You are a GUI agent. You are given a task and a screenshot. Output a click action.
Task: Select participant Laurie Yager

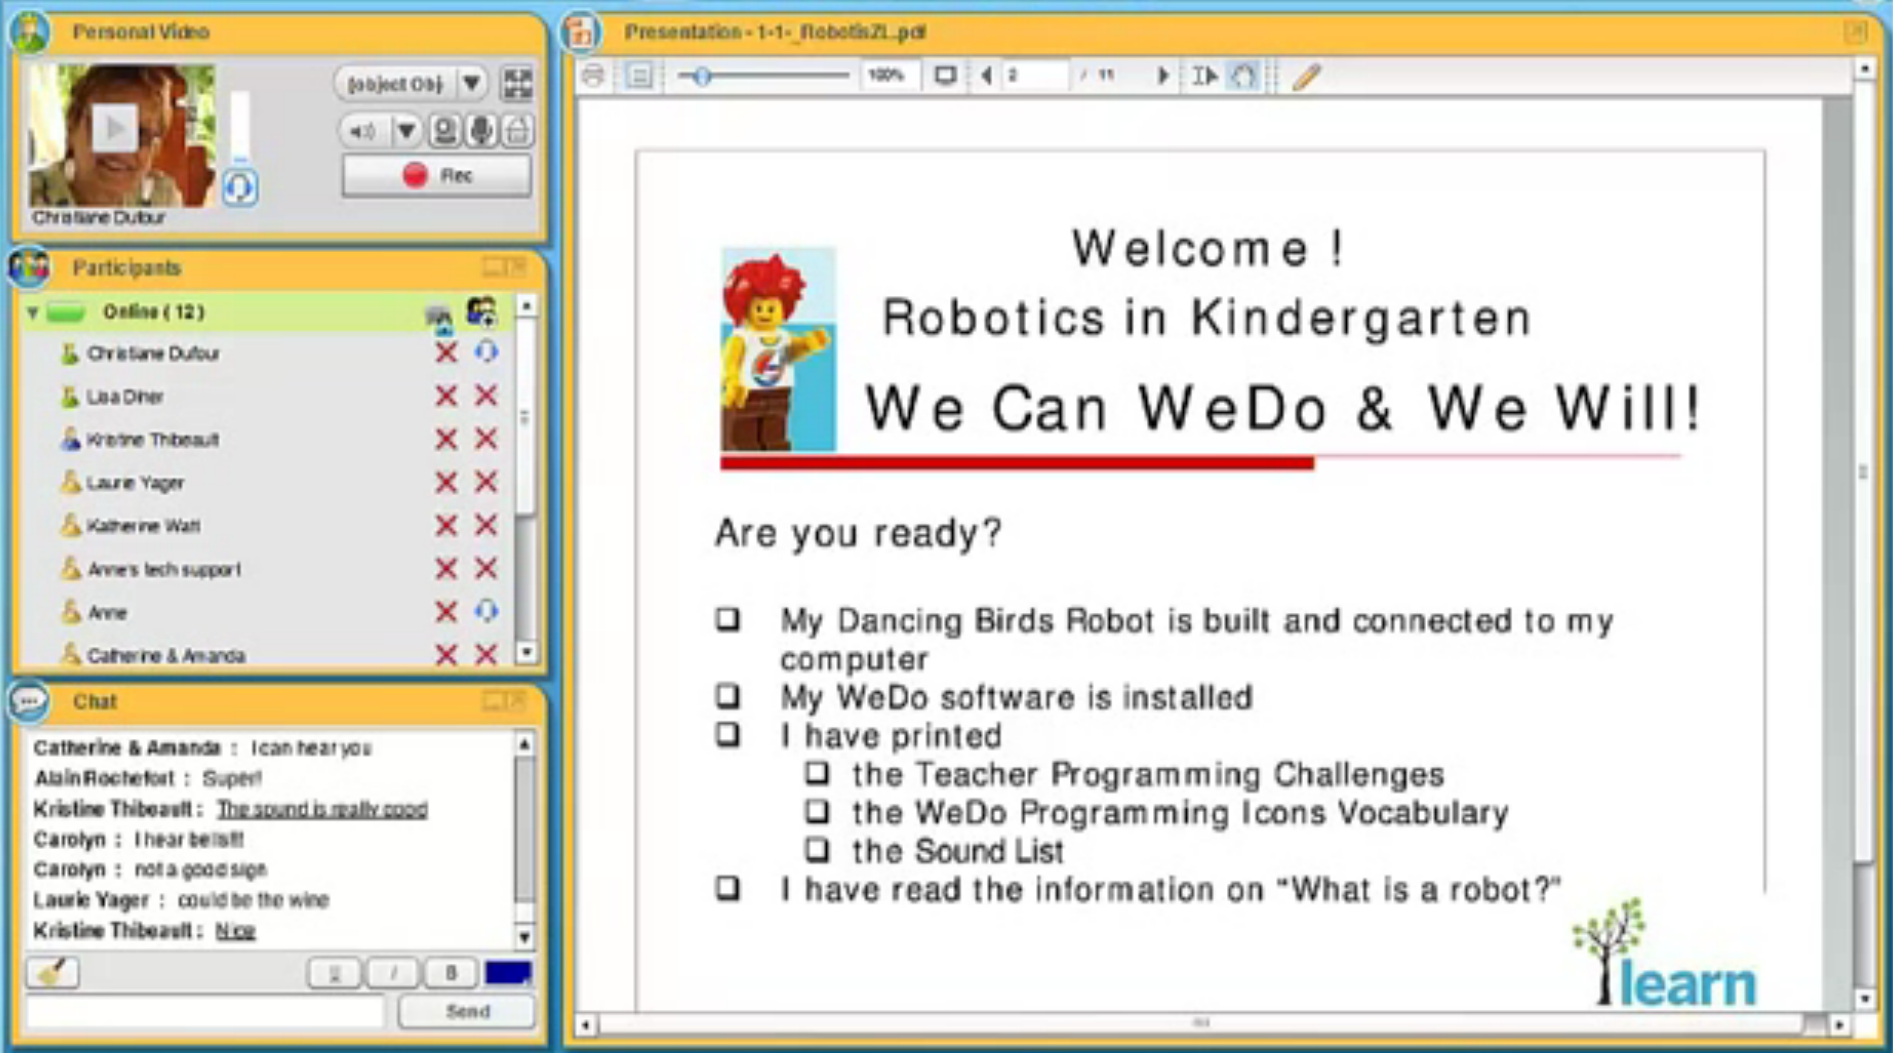point(134,482)
